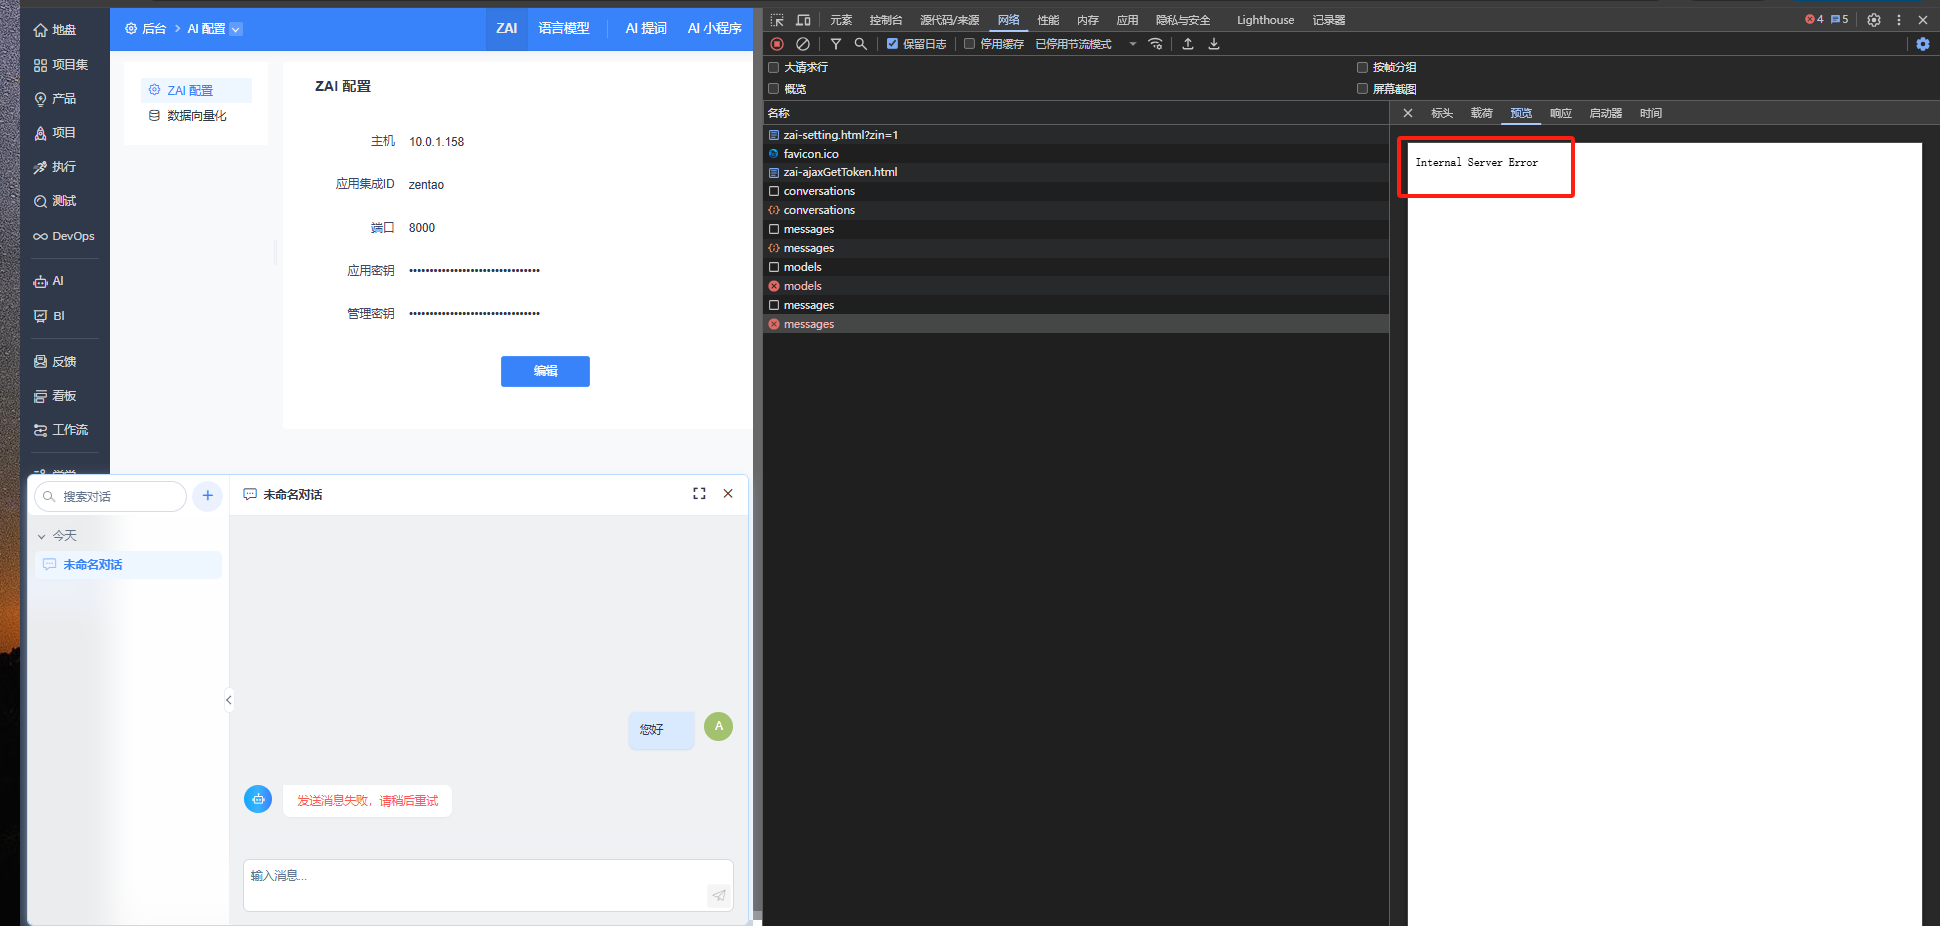Screen dimensions: 1940x926
Task: Select the zai-ajaxGetToken.html request
Action: (x=840, y=172)
